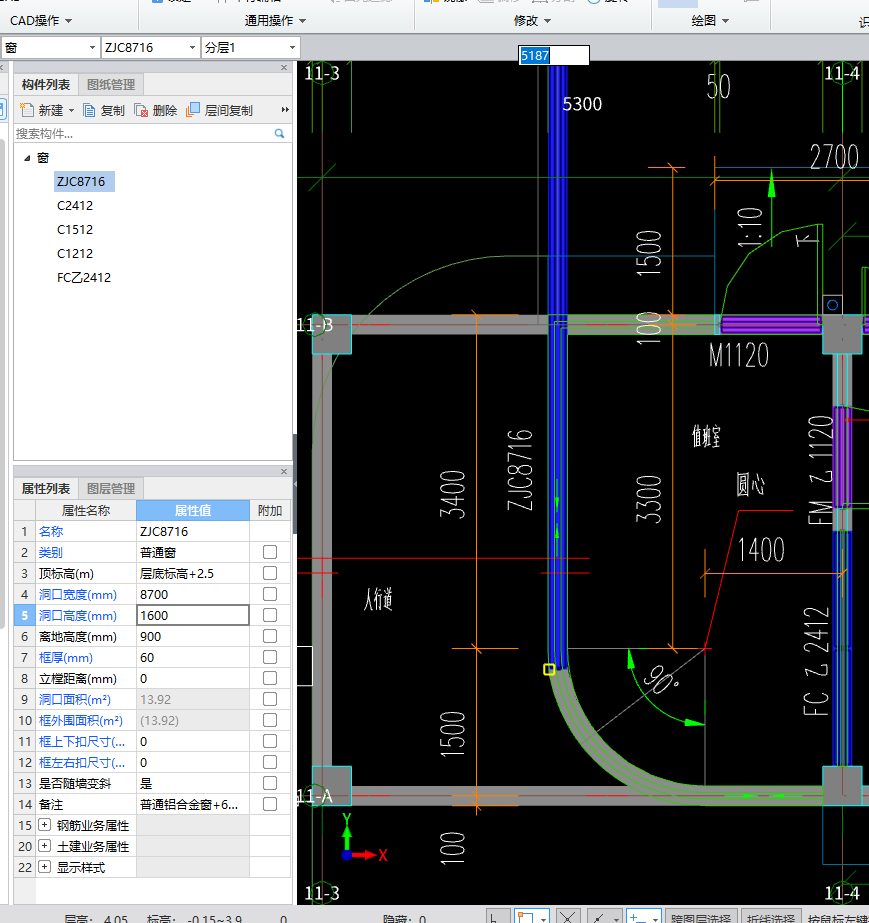Check the 附加 box for 立樘距离 row
The image size is (869, 923).
[x=270, y=678]
